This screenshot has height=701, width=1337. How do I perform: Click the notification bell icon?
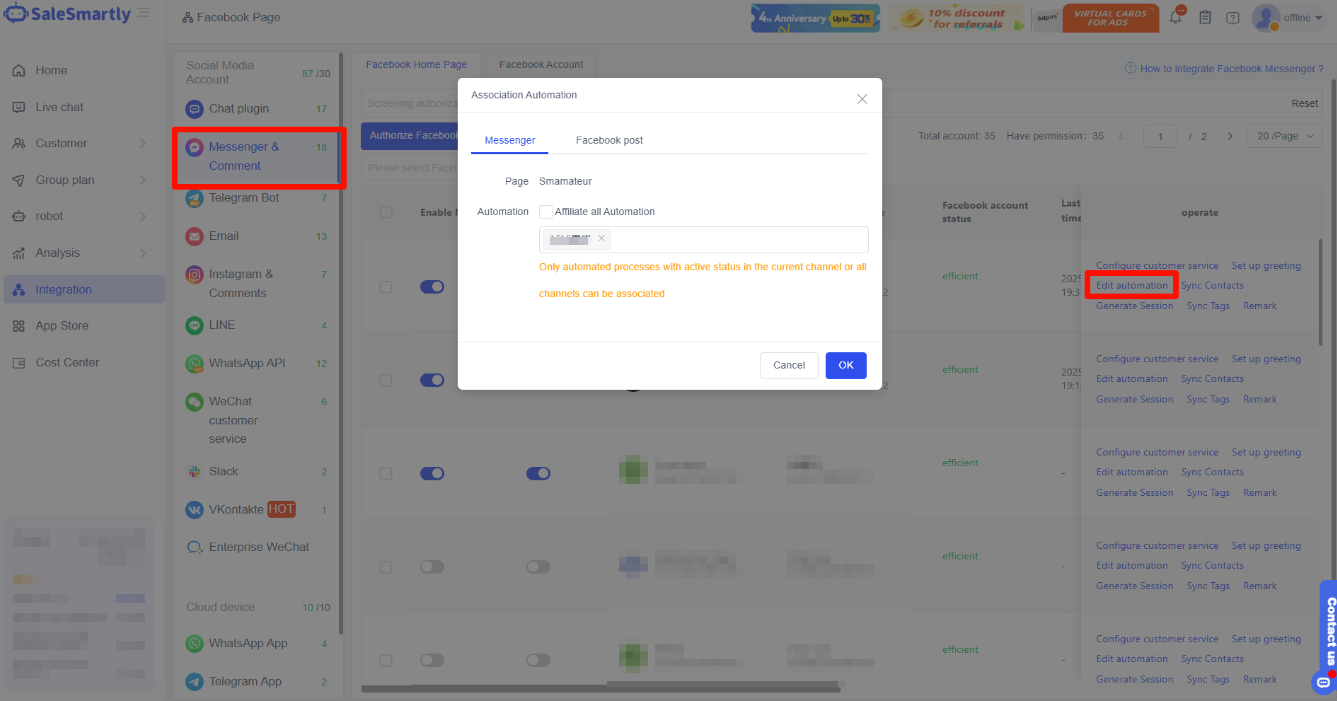click(x=1176, y=18)
